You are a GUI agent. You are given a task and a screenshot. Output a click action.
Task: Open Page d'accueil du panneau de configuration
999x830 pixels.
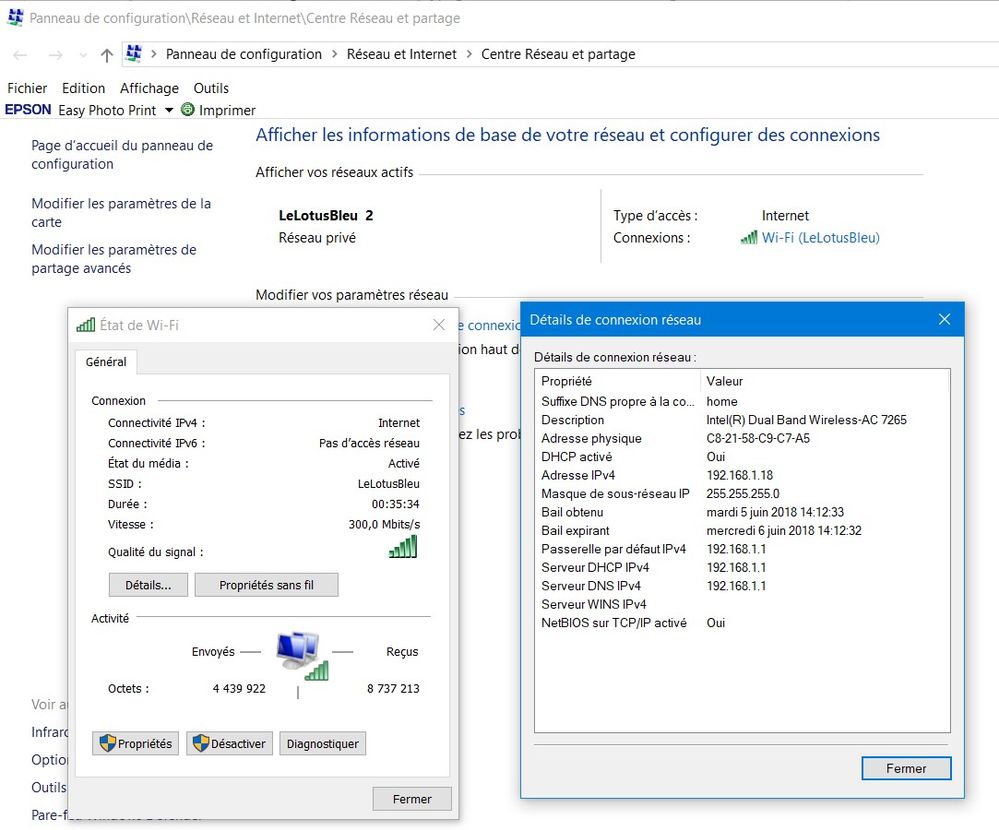(x=122, y=155)
